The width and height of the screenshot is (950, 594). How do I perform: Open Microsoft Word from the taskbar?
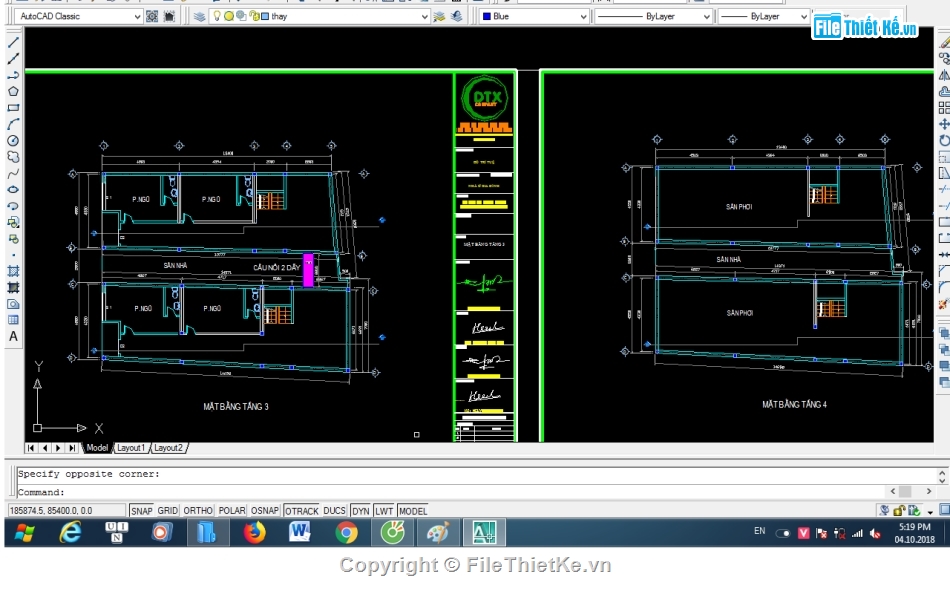click(300, 533)
